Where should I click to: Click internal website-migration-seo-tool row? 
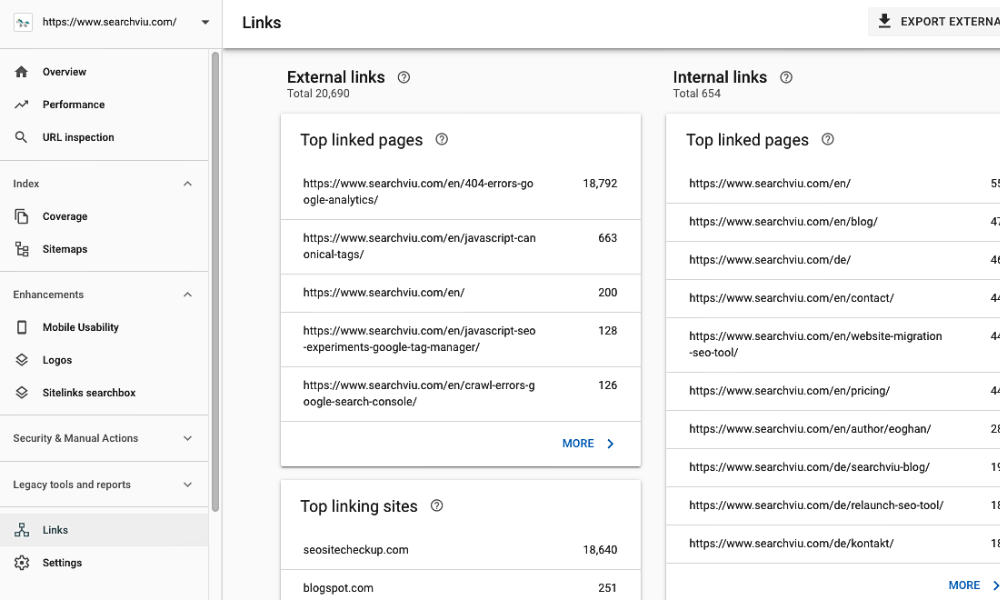(833, 345)
